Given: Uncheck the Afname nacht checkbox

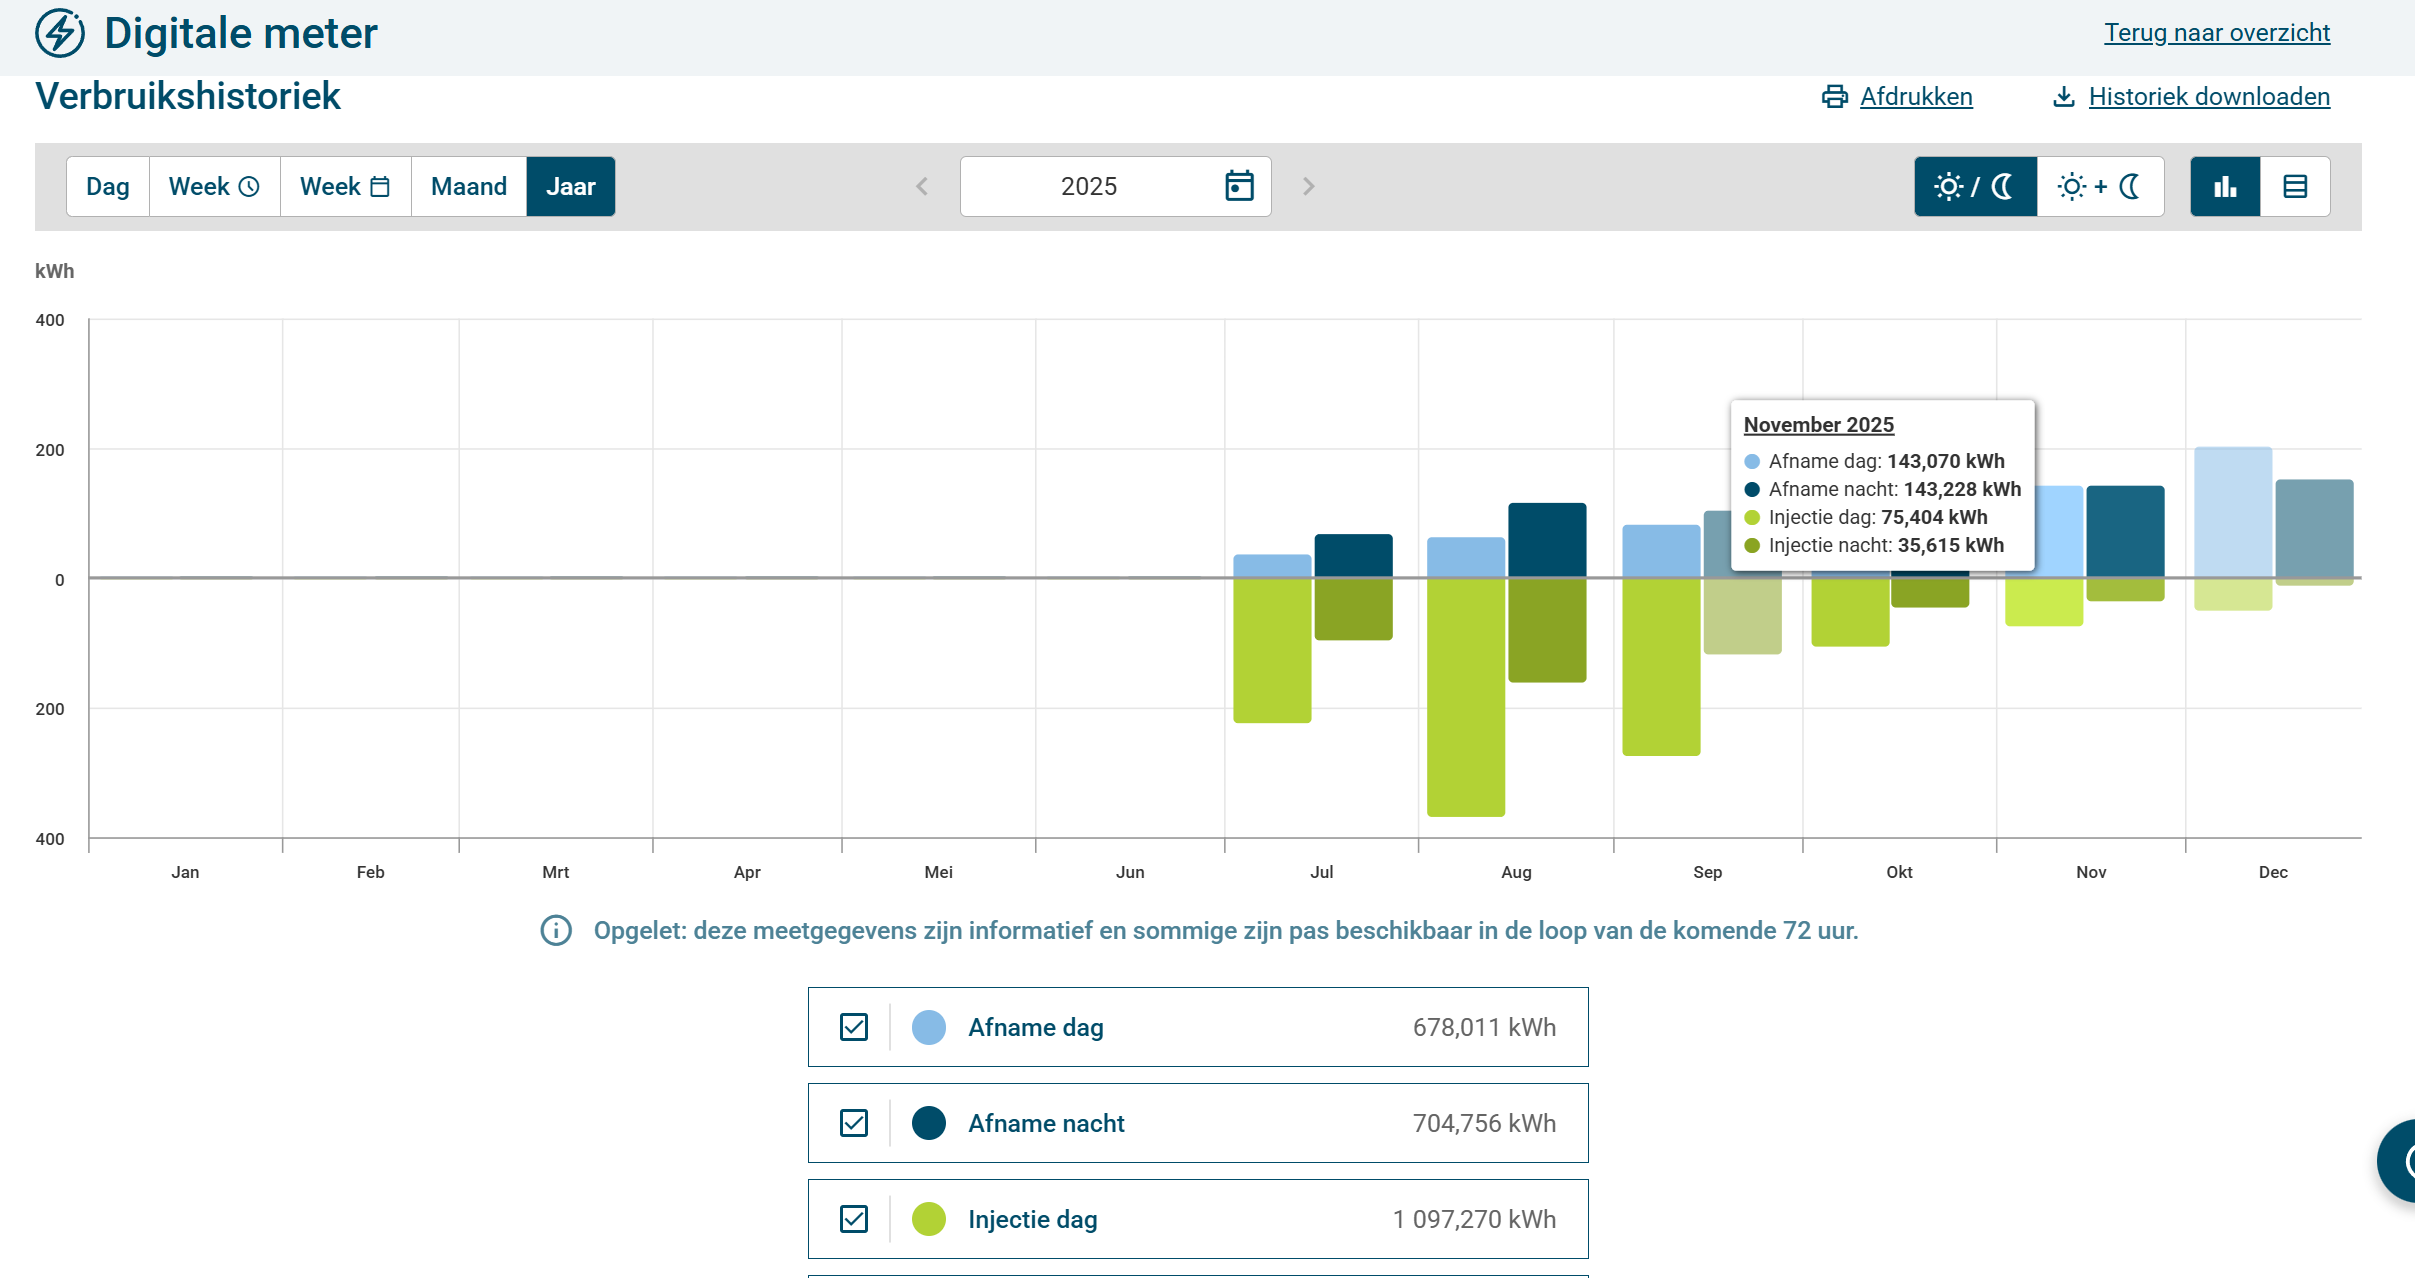Looking at the screenshot, I should click(x=854, y=1123).
